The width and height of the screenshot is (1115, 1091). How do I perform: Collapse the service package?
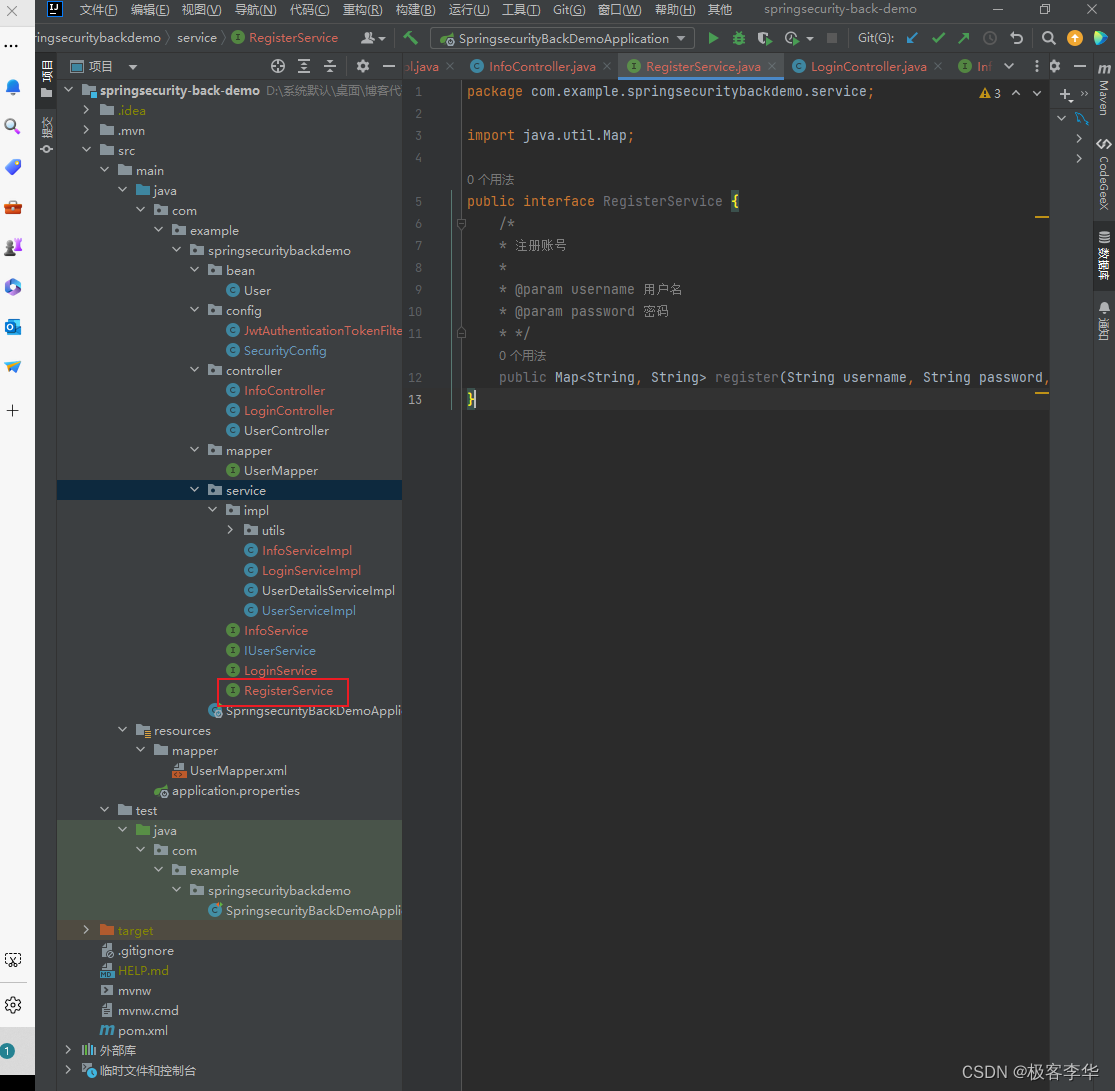195,490
